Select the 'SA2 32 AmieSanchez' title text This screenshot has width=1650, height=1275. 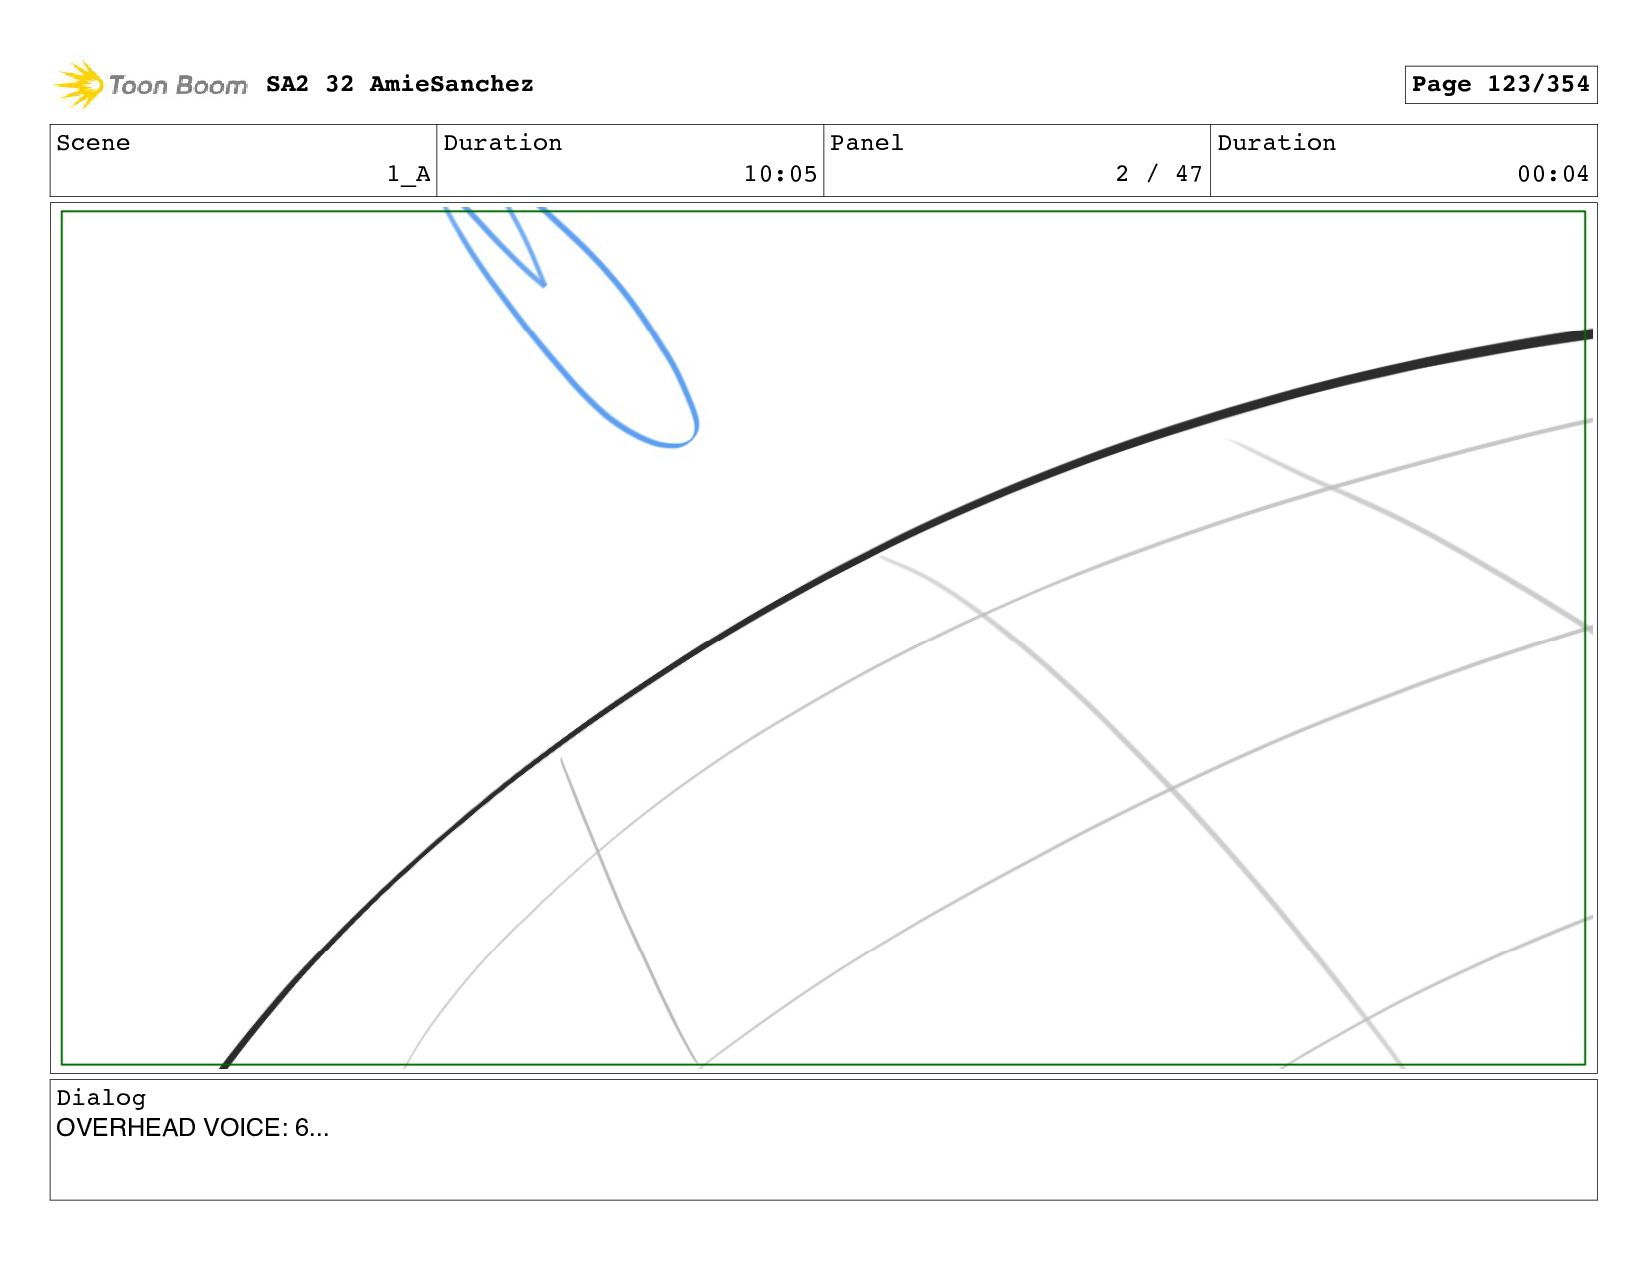[400, 84]
